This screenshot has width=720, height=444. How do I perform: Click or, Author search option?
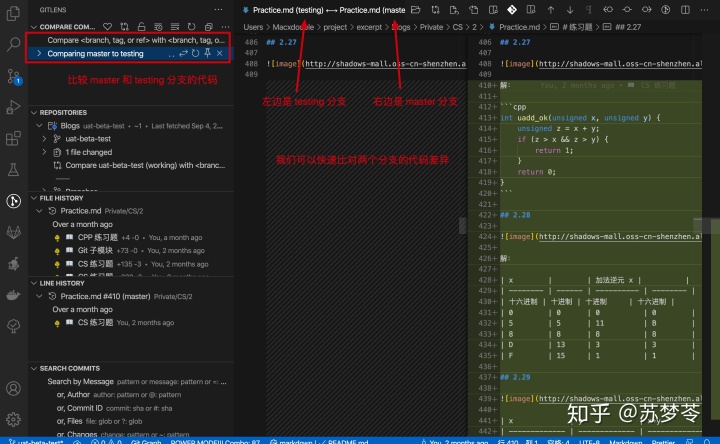point(73,395)
